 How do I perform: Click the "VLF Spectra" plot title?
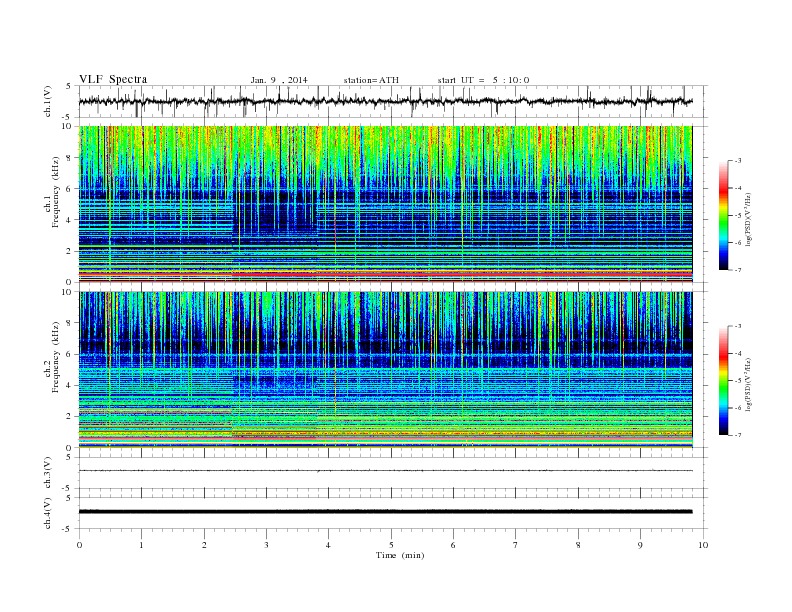pyautogui.click(x=113, y=79)
